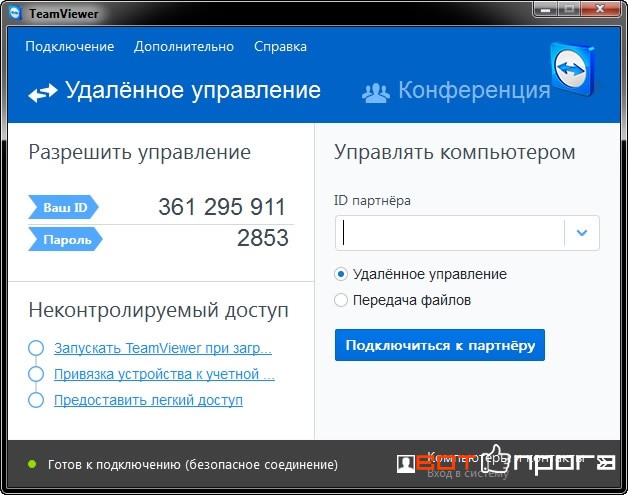The image size is (628, 495).
Task: Click the Разрешить управление heading
Action: point(139,153)
